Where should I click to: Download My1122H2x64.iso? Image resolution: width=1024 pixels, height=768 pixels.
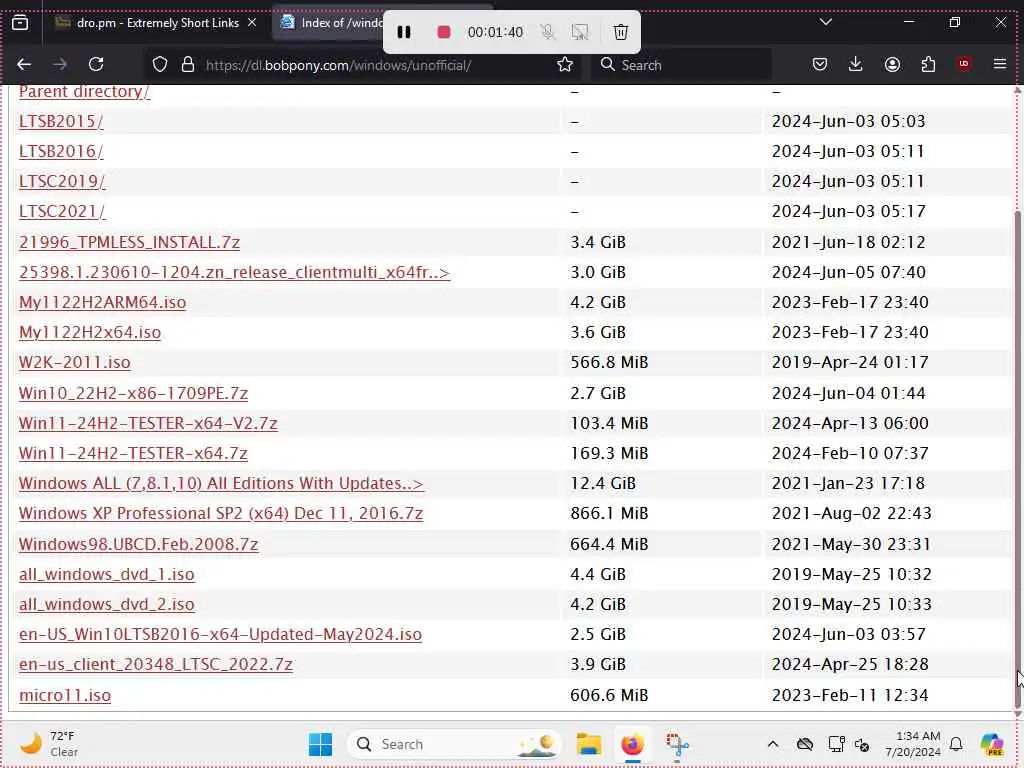coord(90,332)
